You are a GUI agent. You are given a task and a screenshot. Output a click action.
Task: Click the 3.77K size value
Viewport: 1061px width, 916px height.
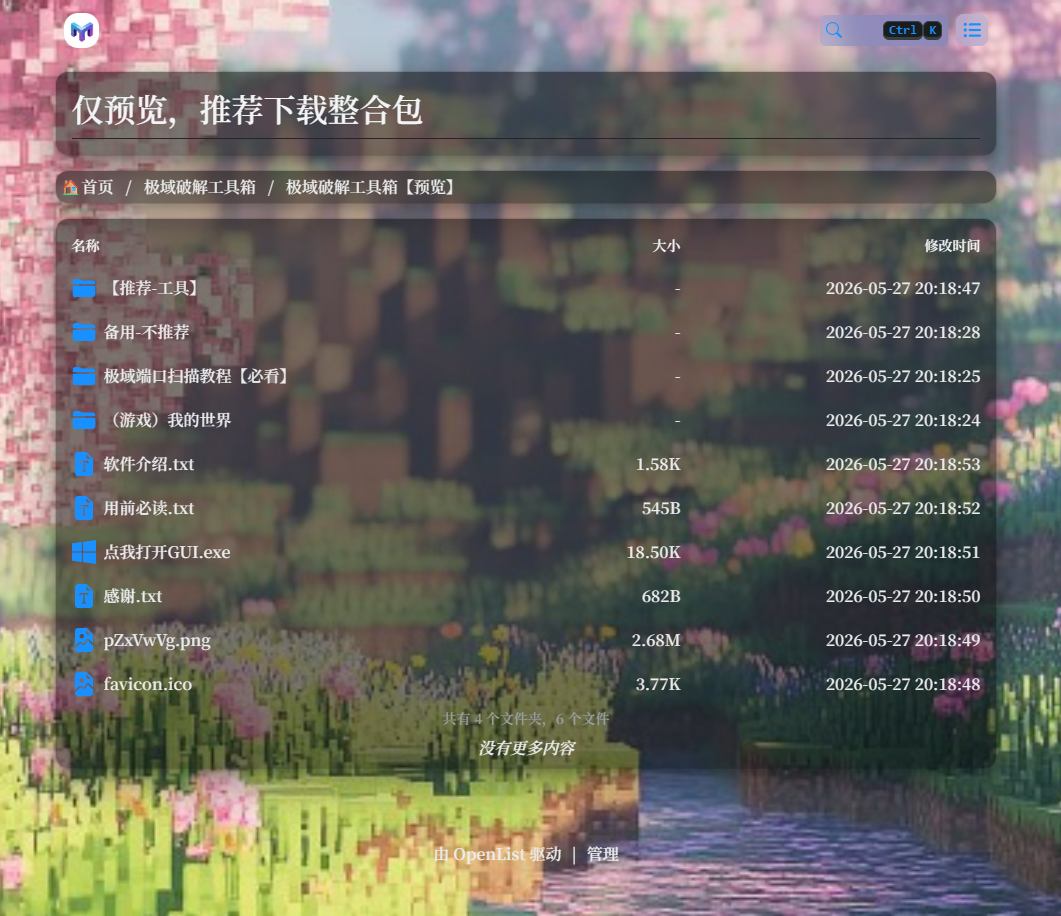[658, 684]
